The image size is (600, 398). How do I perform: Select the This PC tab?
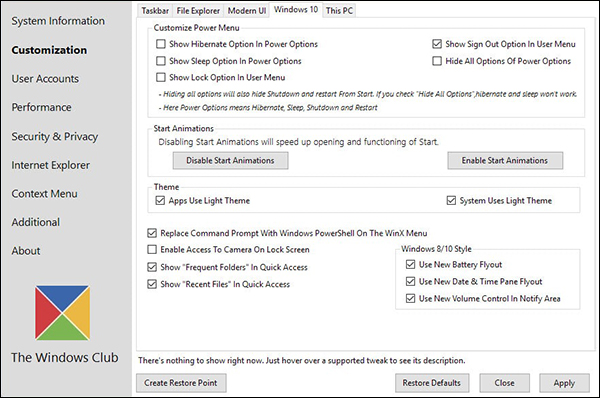tap(339, 11)
